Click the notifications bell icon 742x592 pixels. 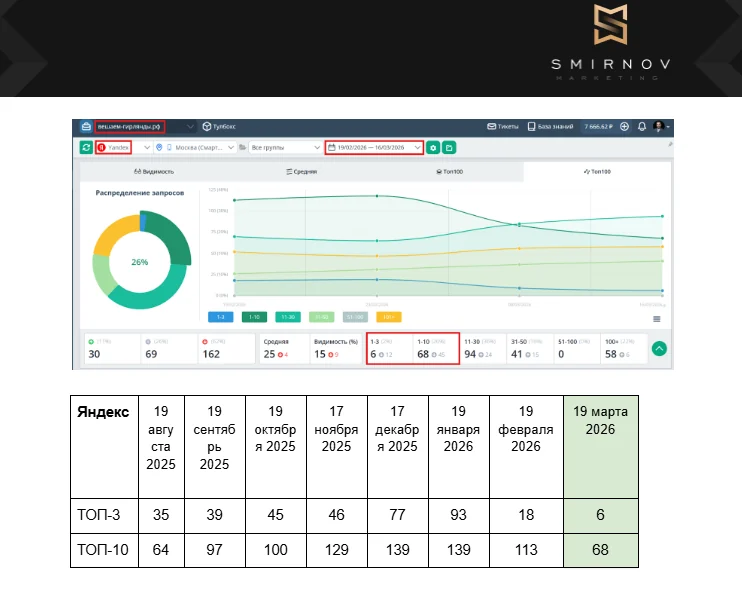coord(641,127)
